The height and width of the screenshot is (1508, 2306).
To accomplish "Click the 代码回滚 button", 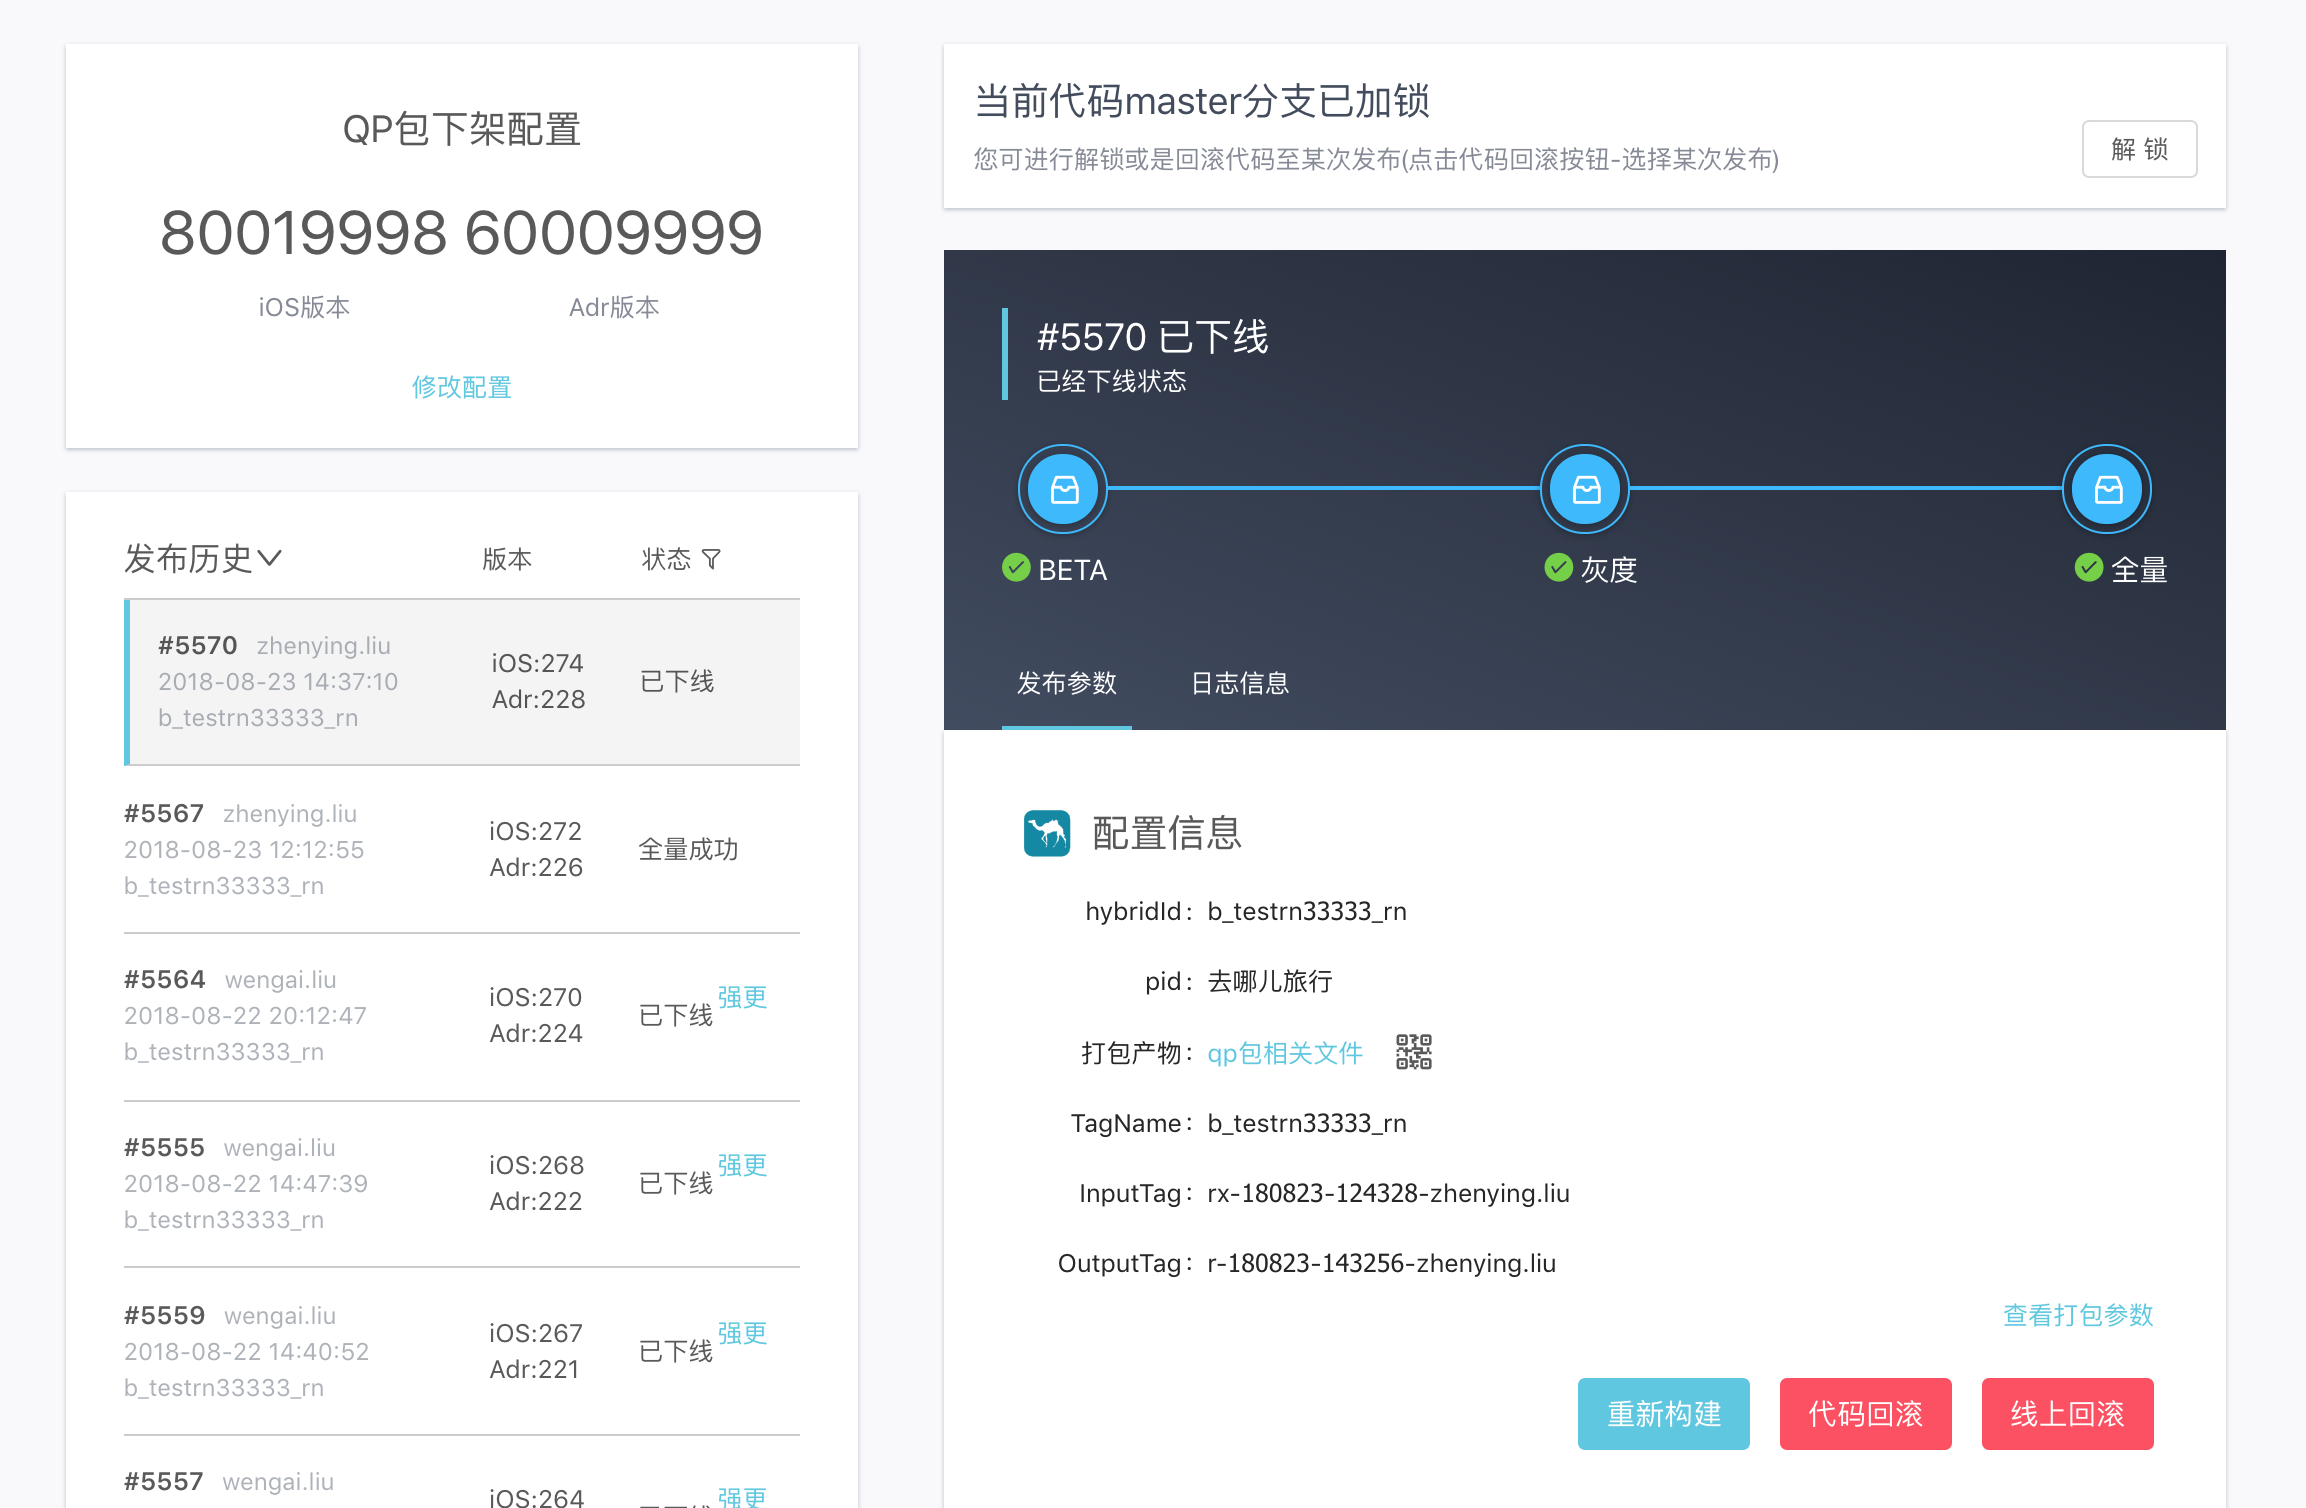I will (x=1866, y=1413).
